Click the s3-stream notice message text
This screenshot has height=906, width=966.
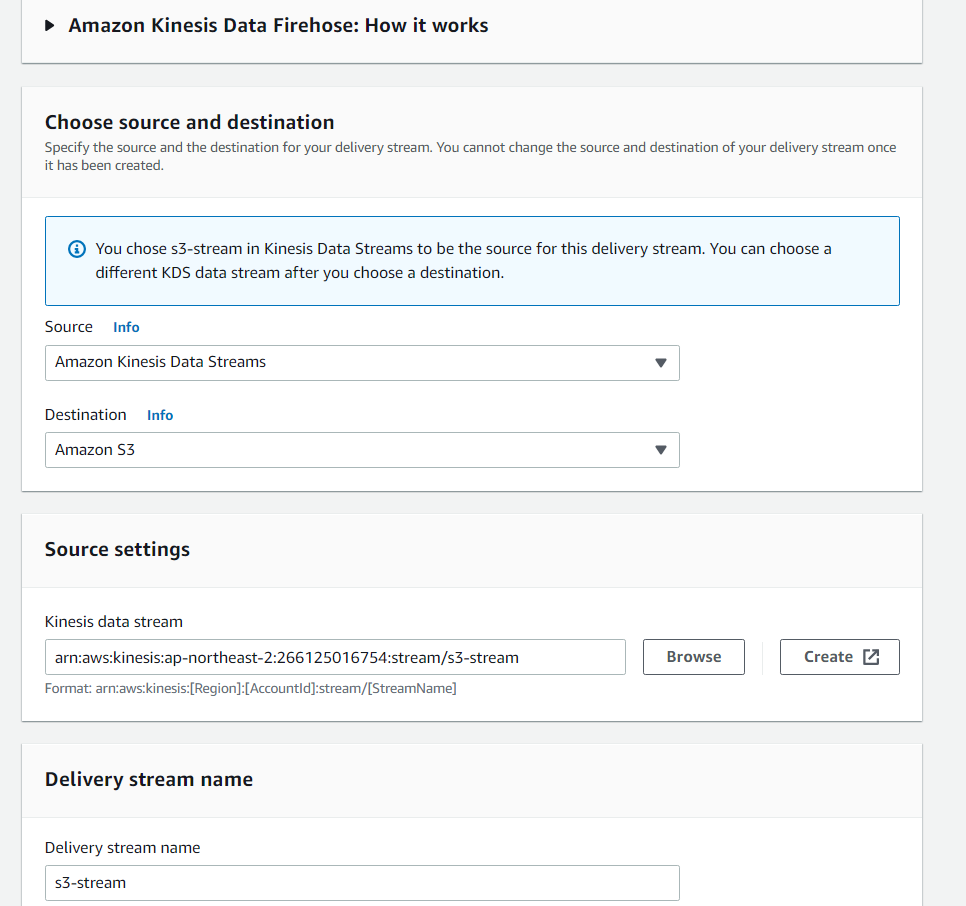click(x=463, y=260)
